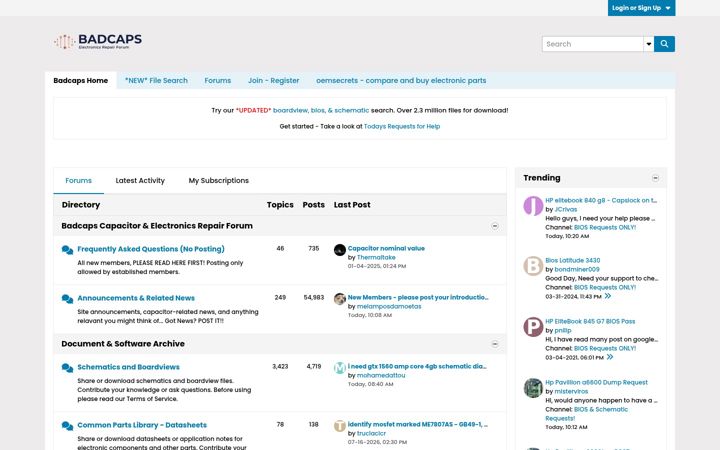
Task: Click into the Search input field
Action: (x=592, y=44)
